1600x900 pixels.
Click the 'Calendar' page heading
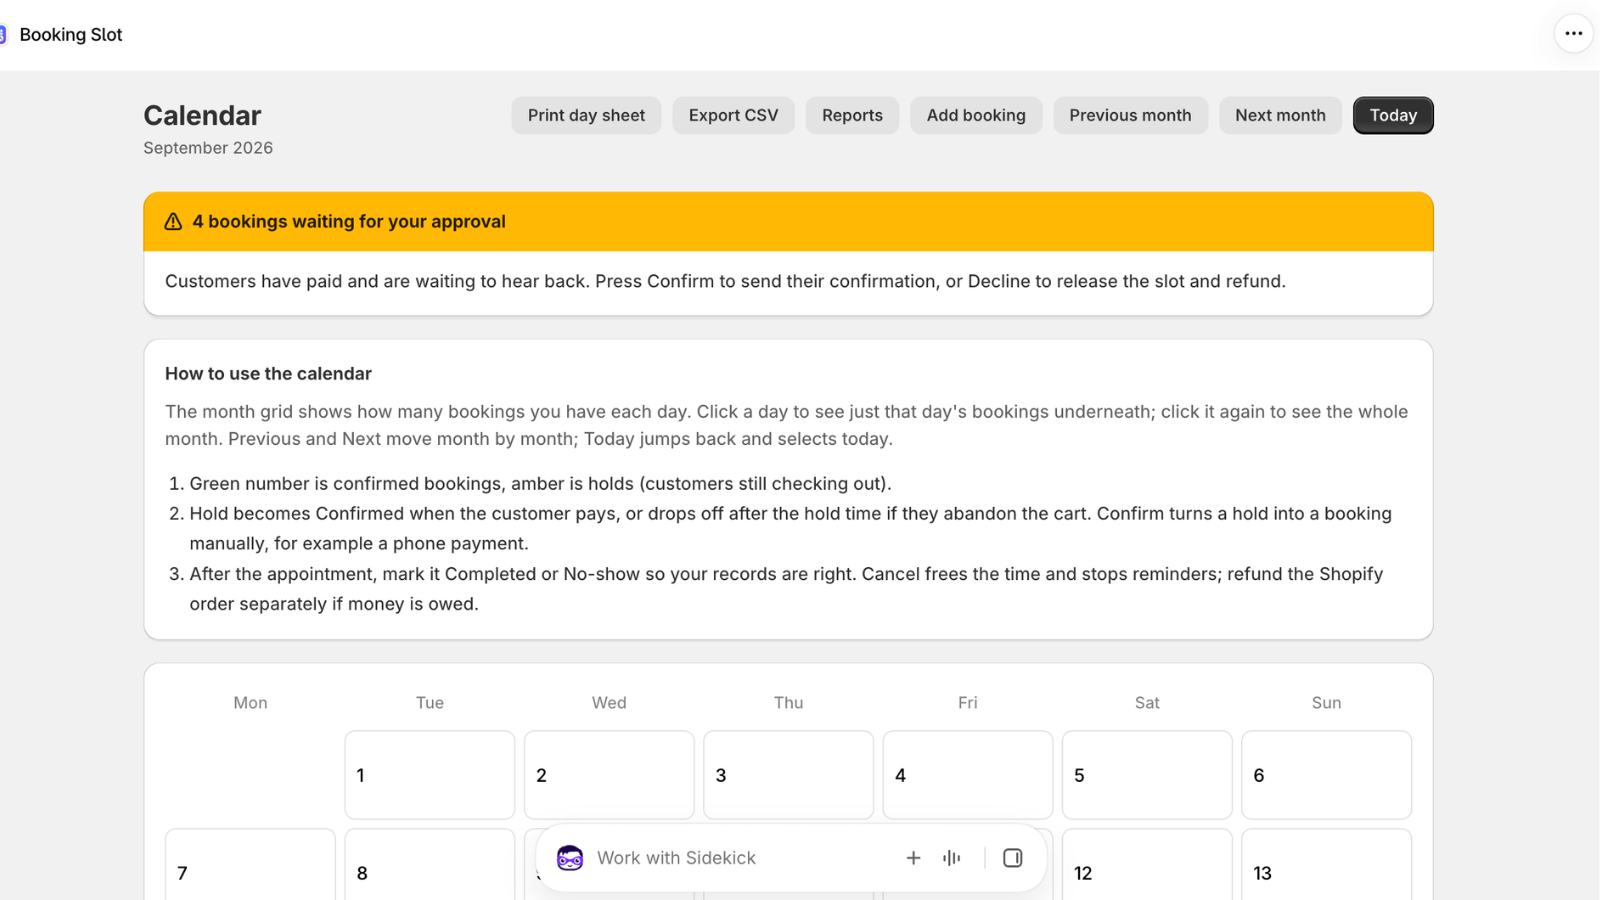point(202,115)
